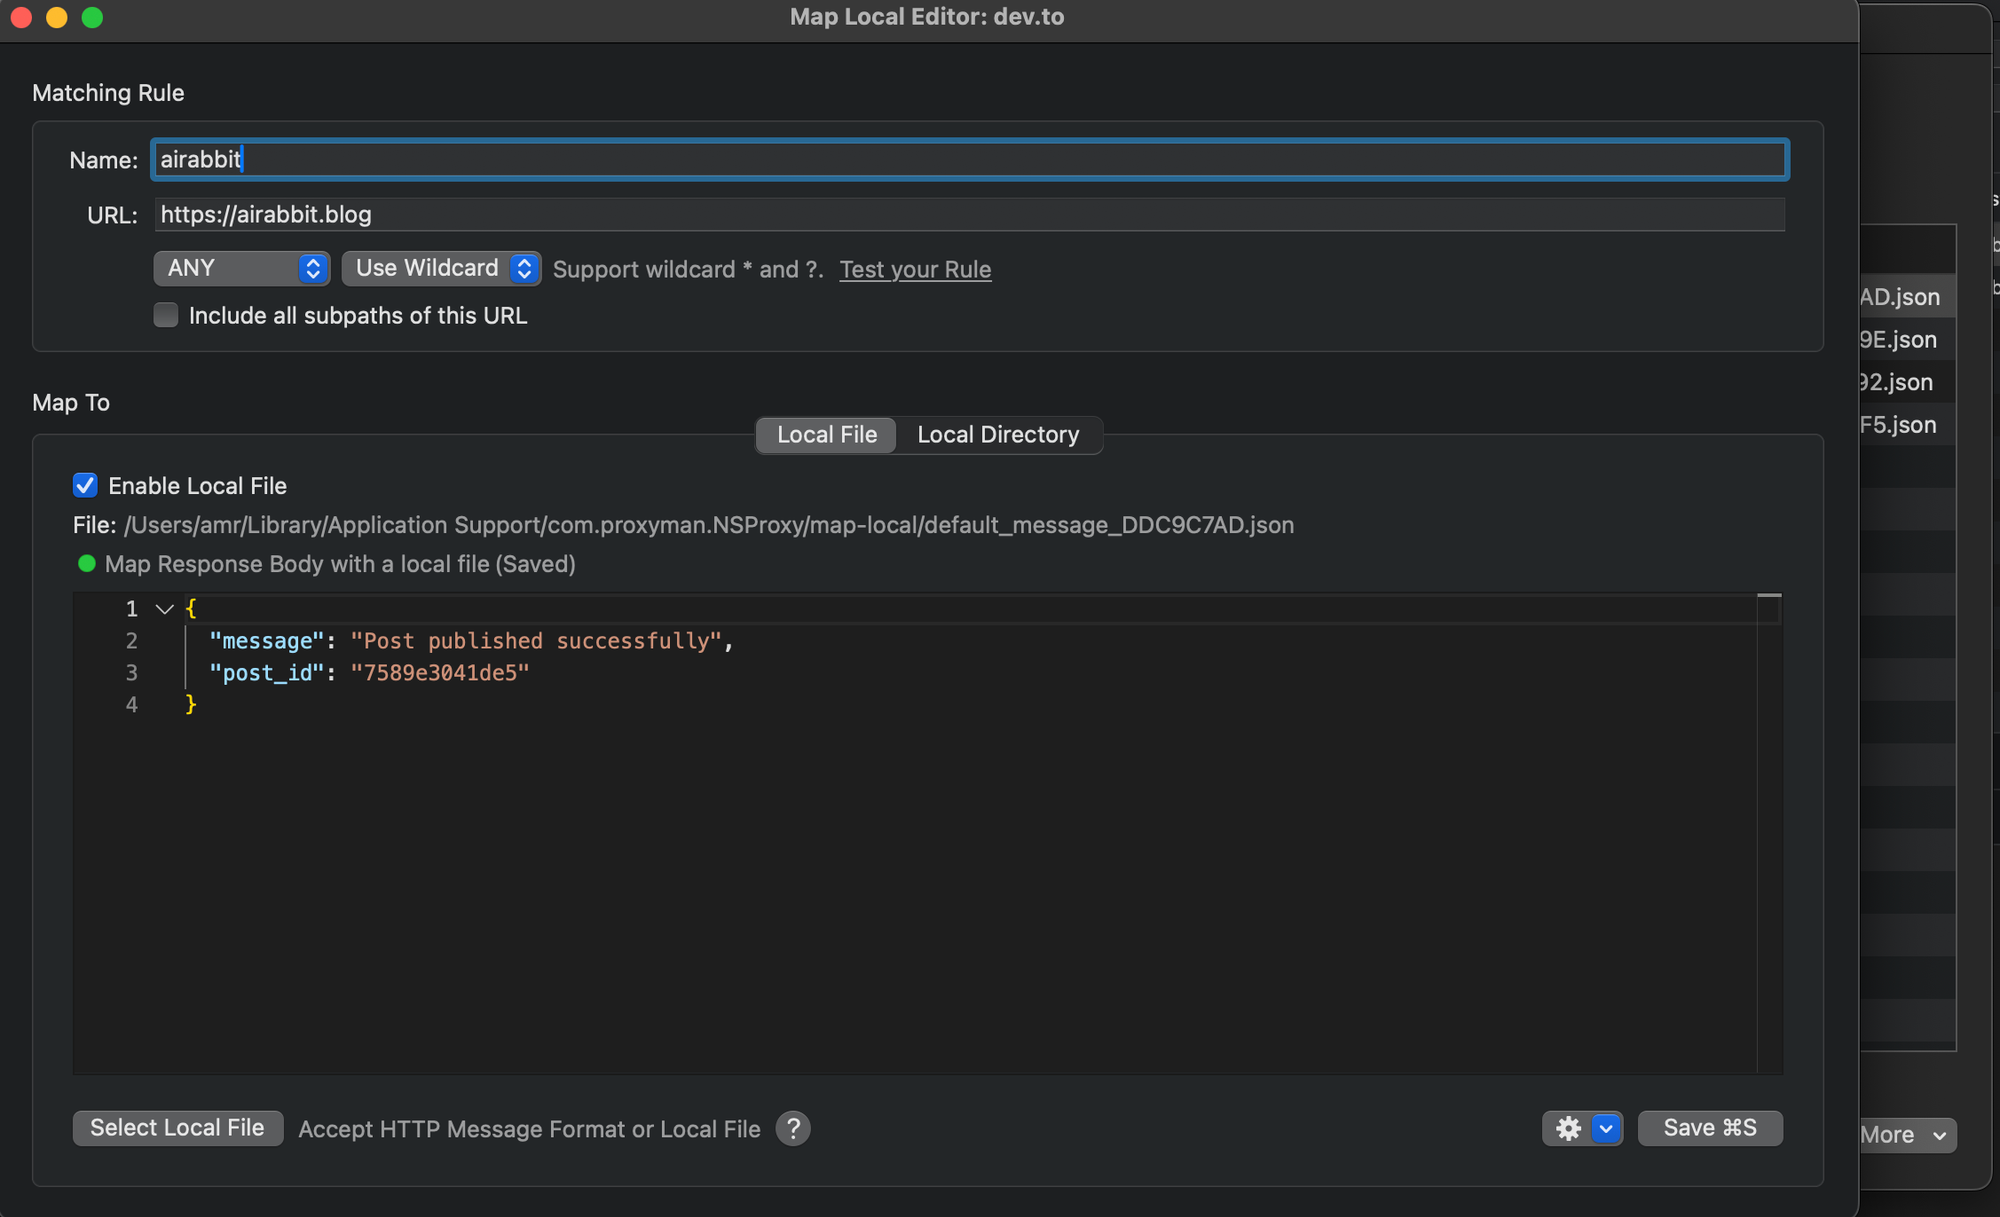Select the Local File tab

tap(826, 434)
